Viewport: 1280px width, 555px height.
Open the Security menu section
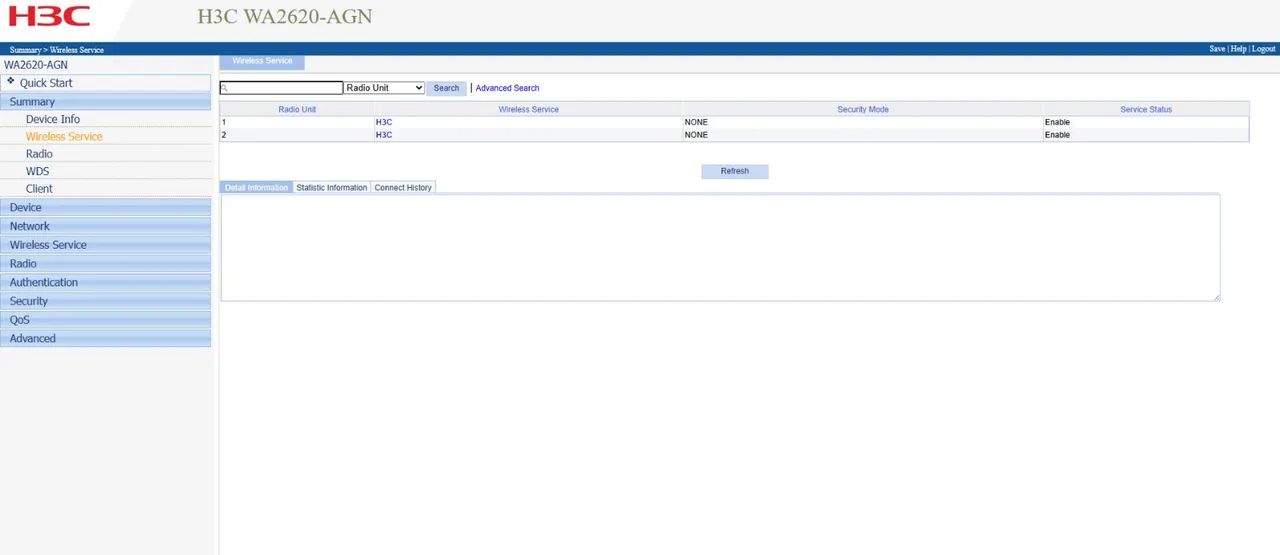[29, 301]
